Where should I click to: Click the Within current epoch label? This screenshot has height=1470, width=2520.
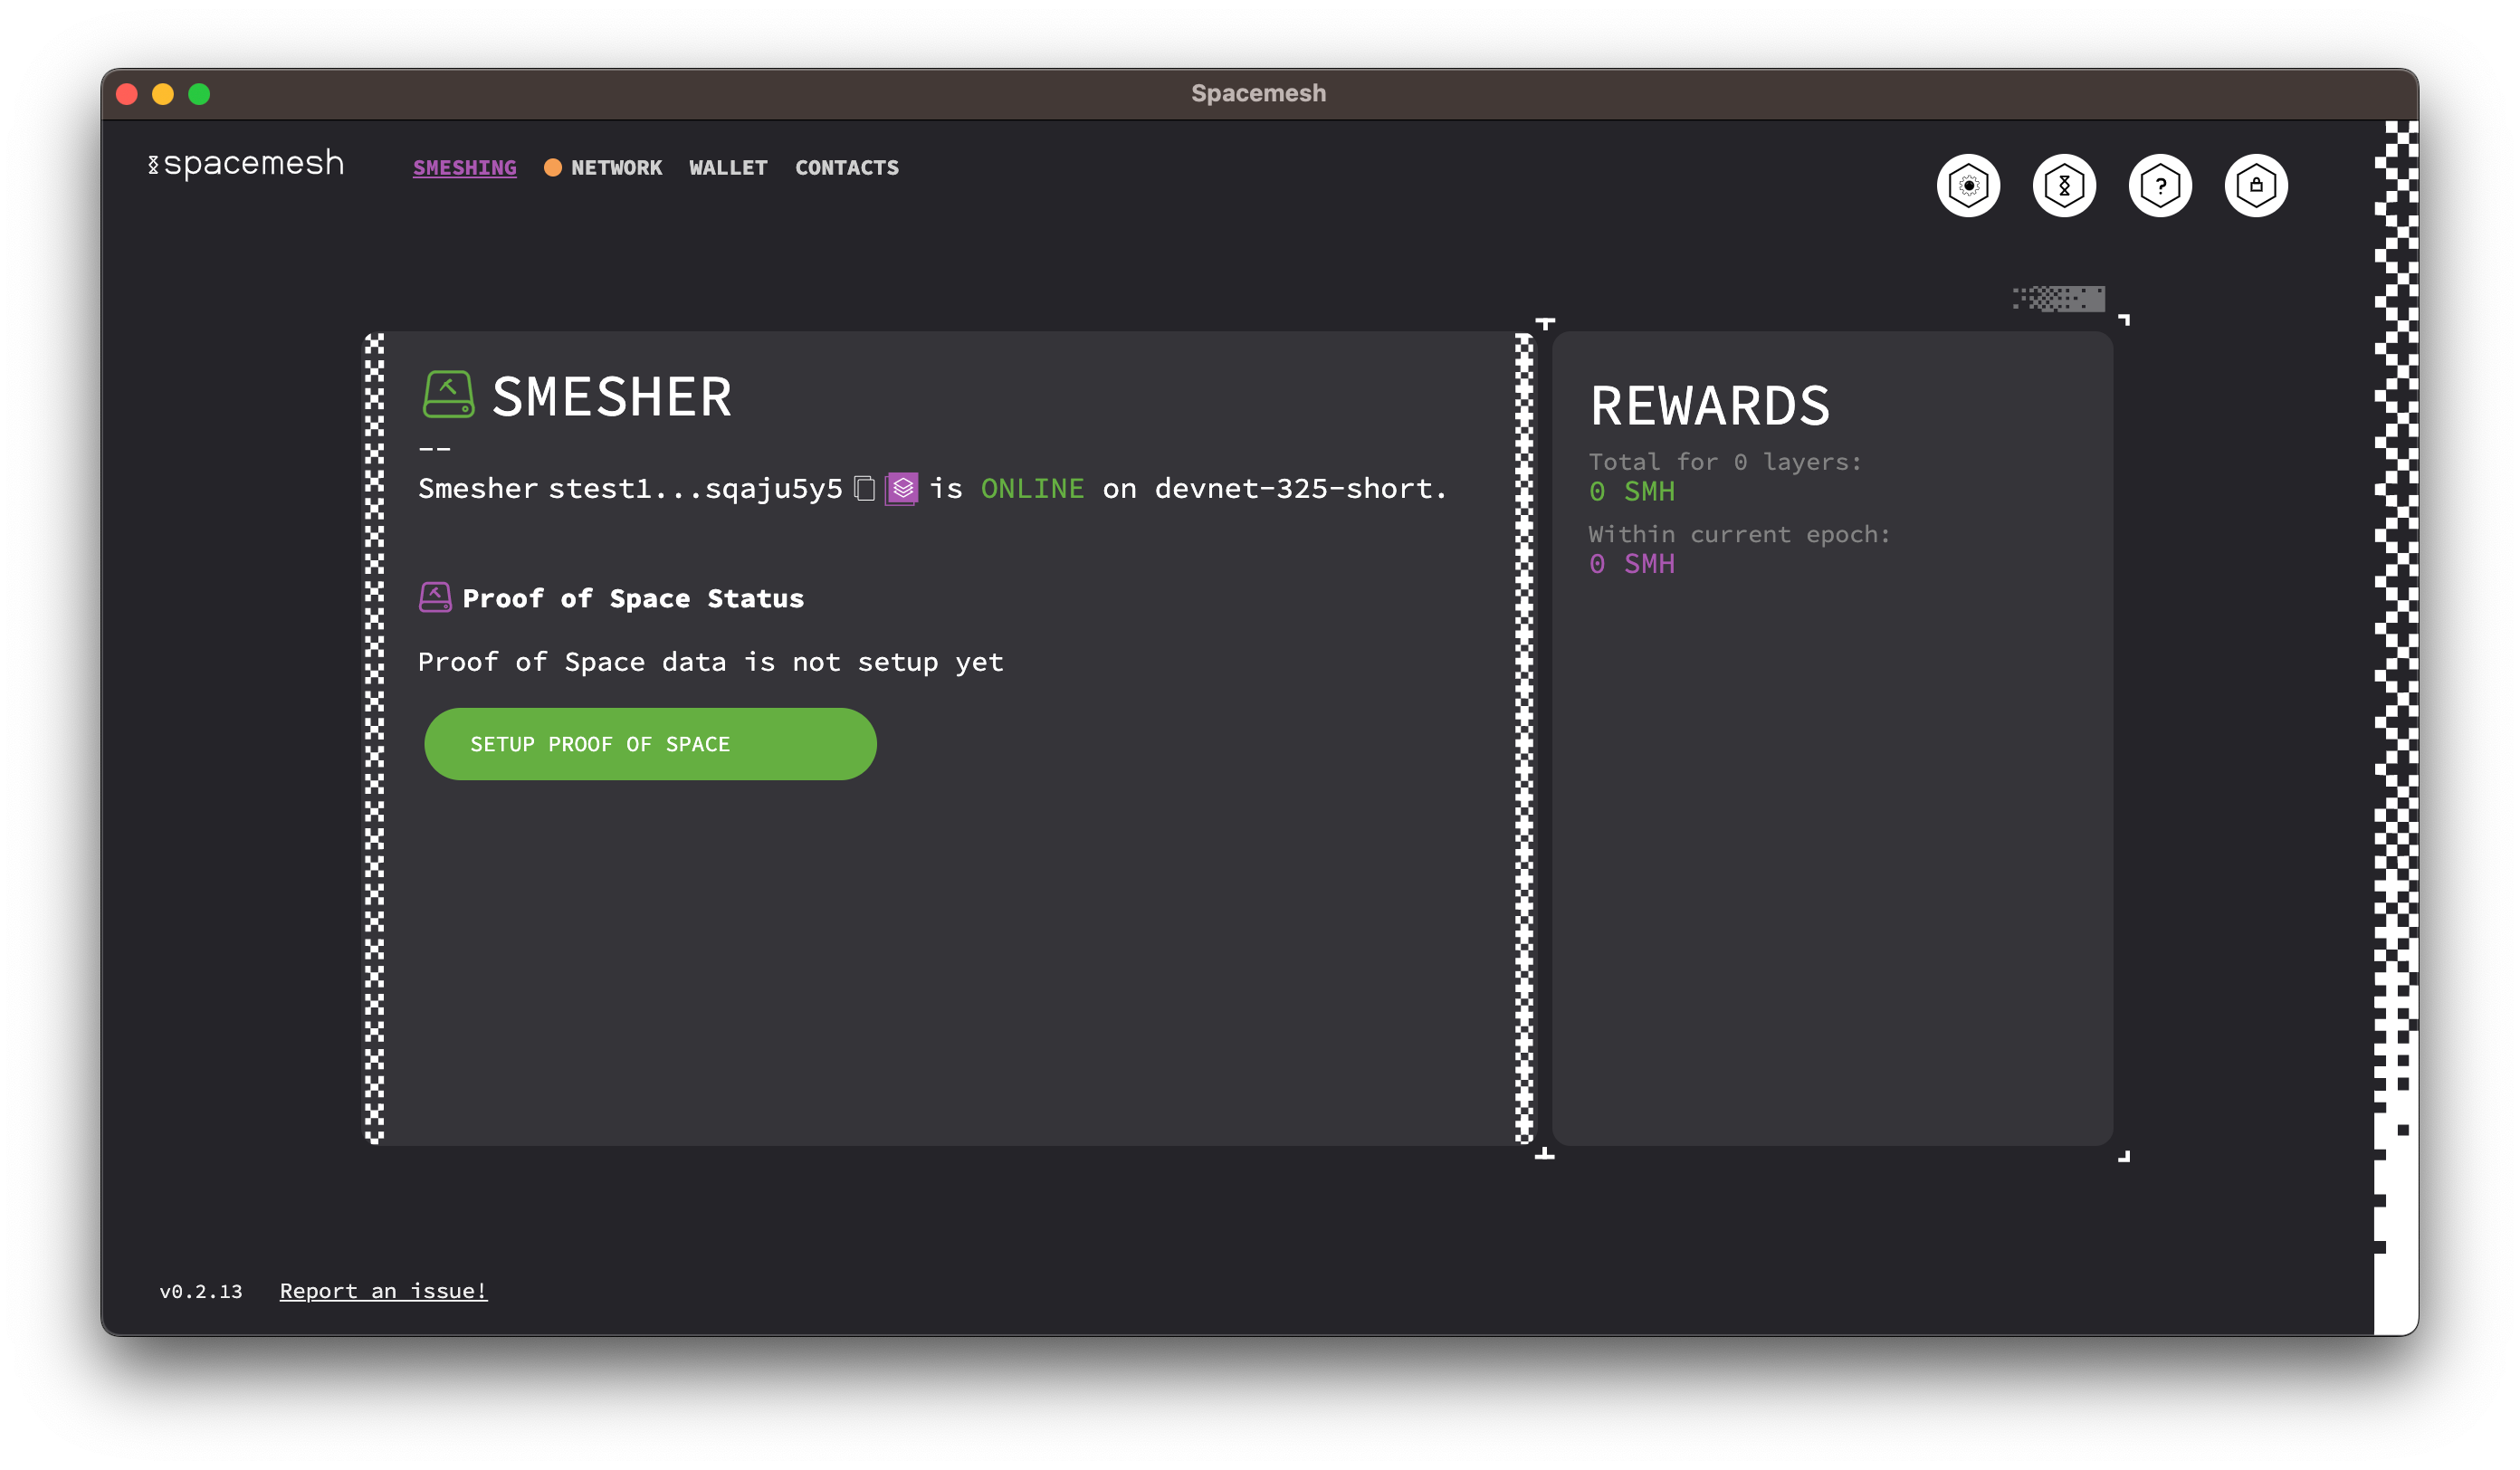[1740, 533]
